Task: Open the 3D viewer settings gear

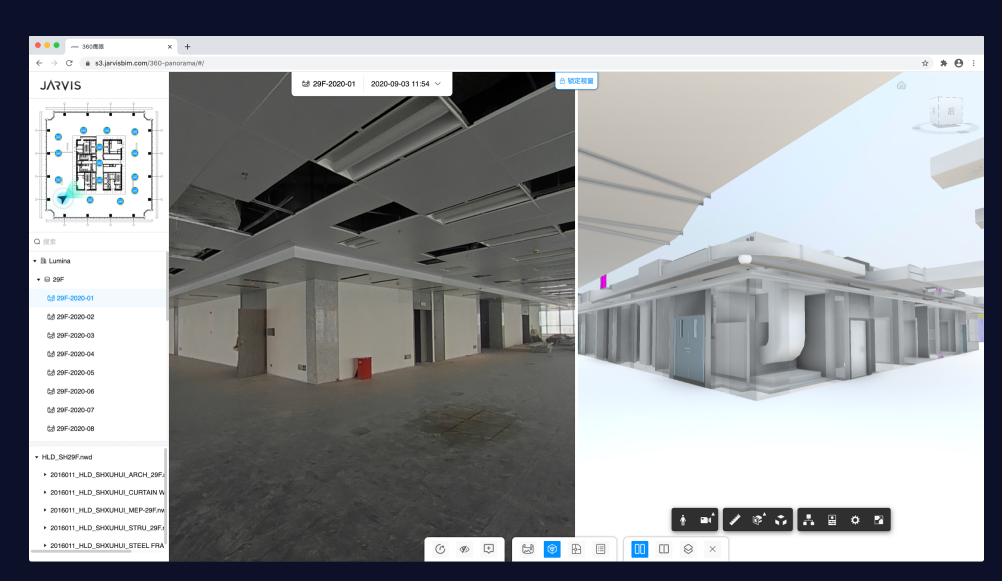Action: [855, 520]
